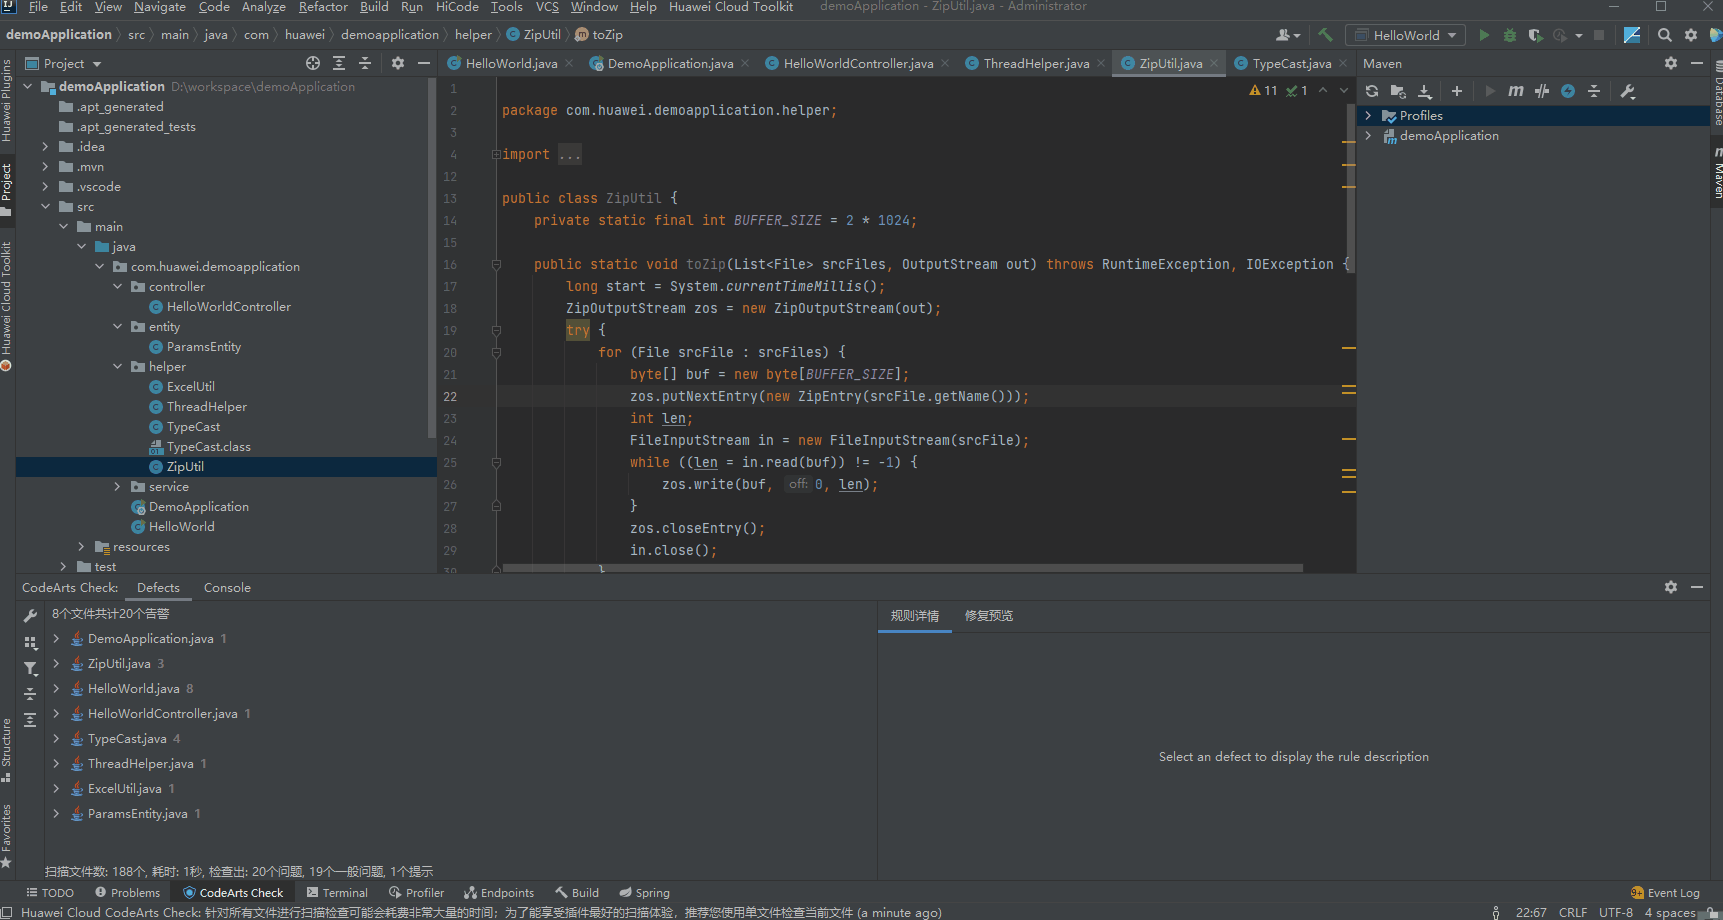Run the HelloWorld configuration with green play button

pos(1484,35)
